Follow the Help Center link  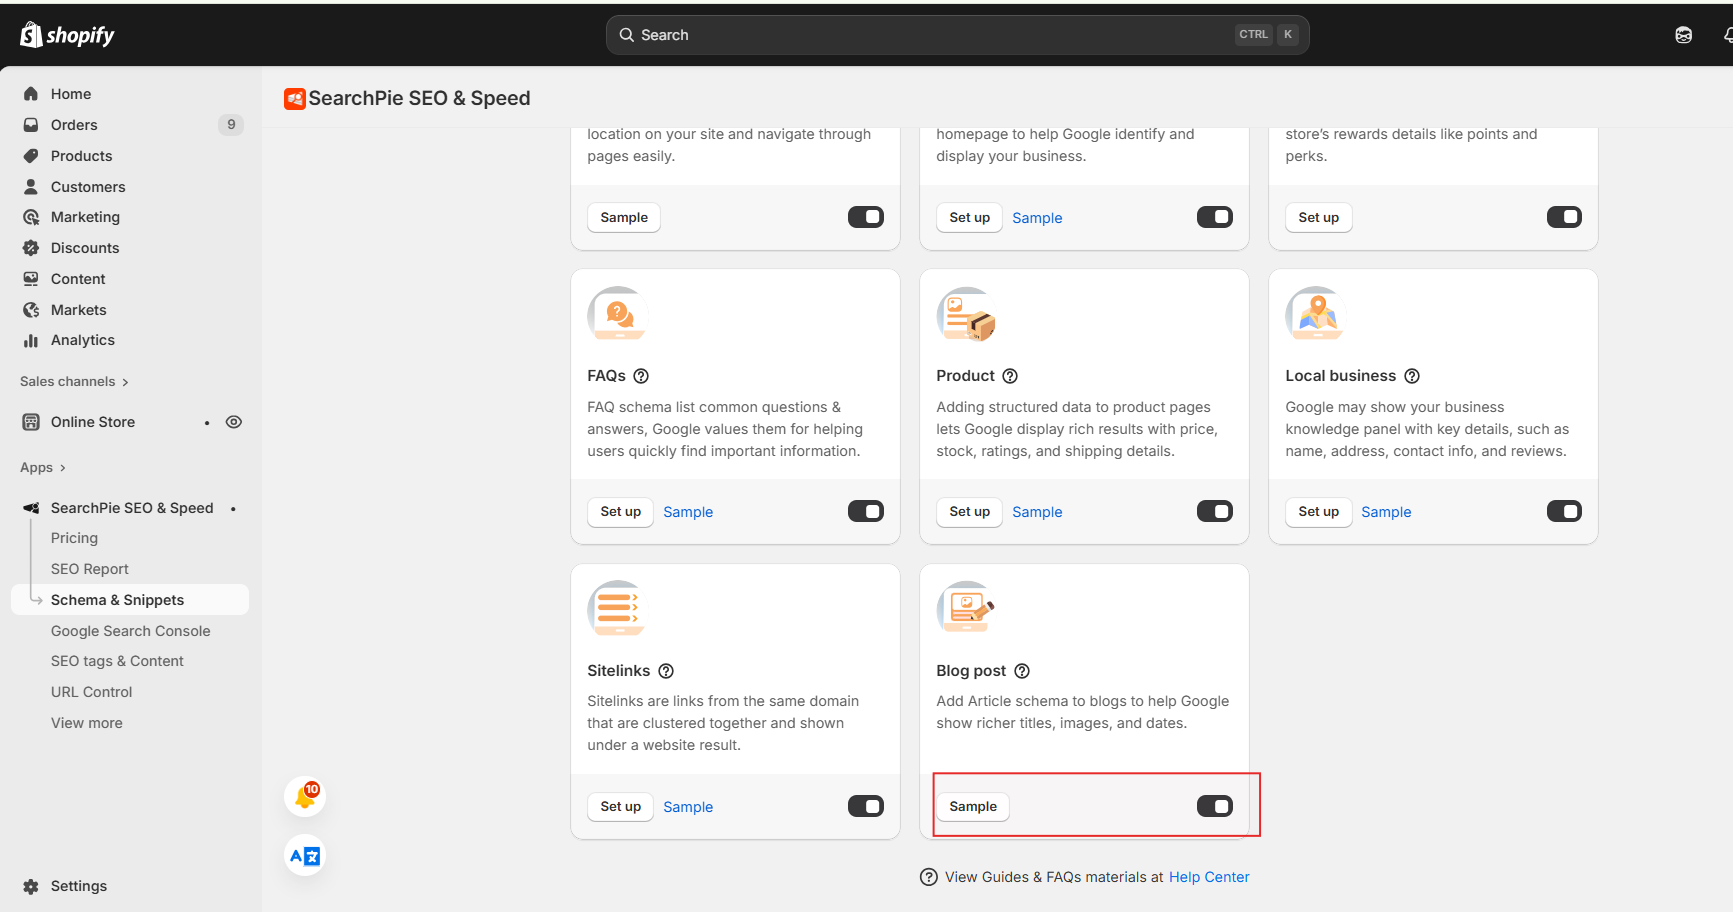pos(1208,876)
